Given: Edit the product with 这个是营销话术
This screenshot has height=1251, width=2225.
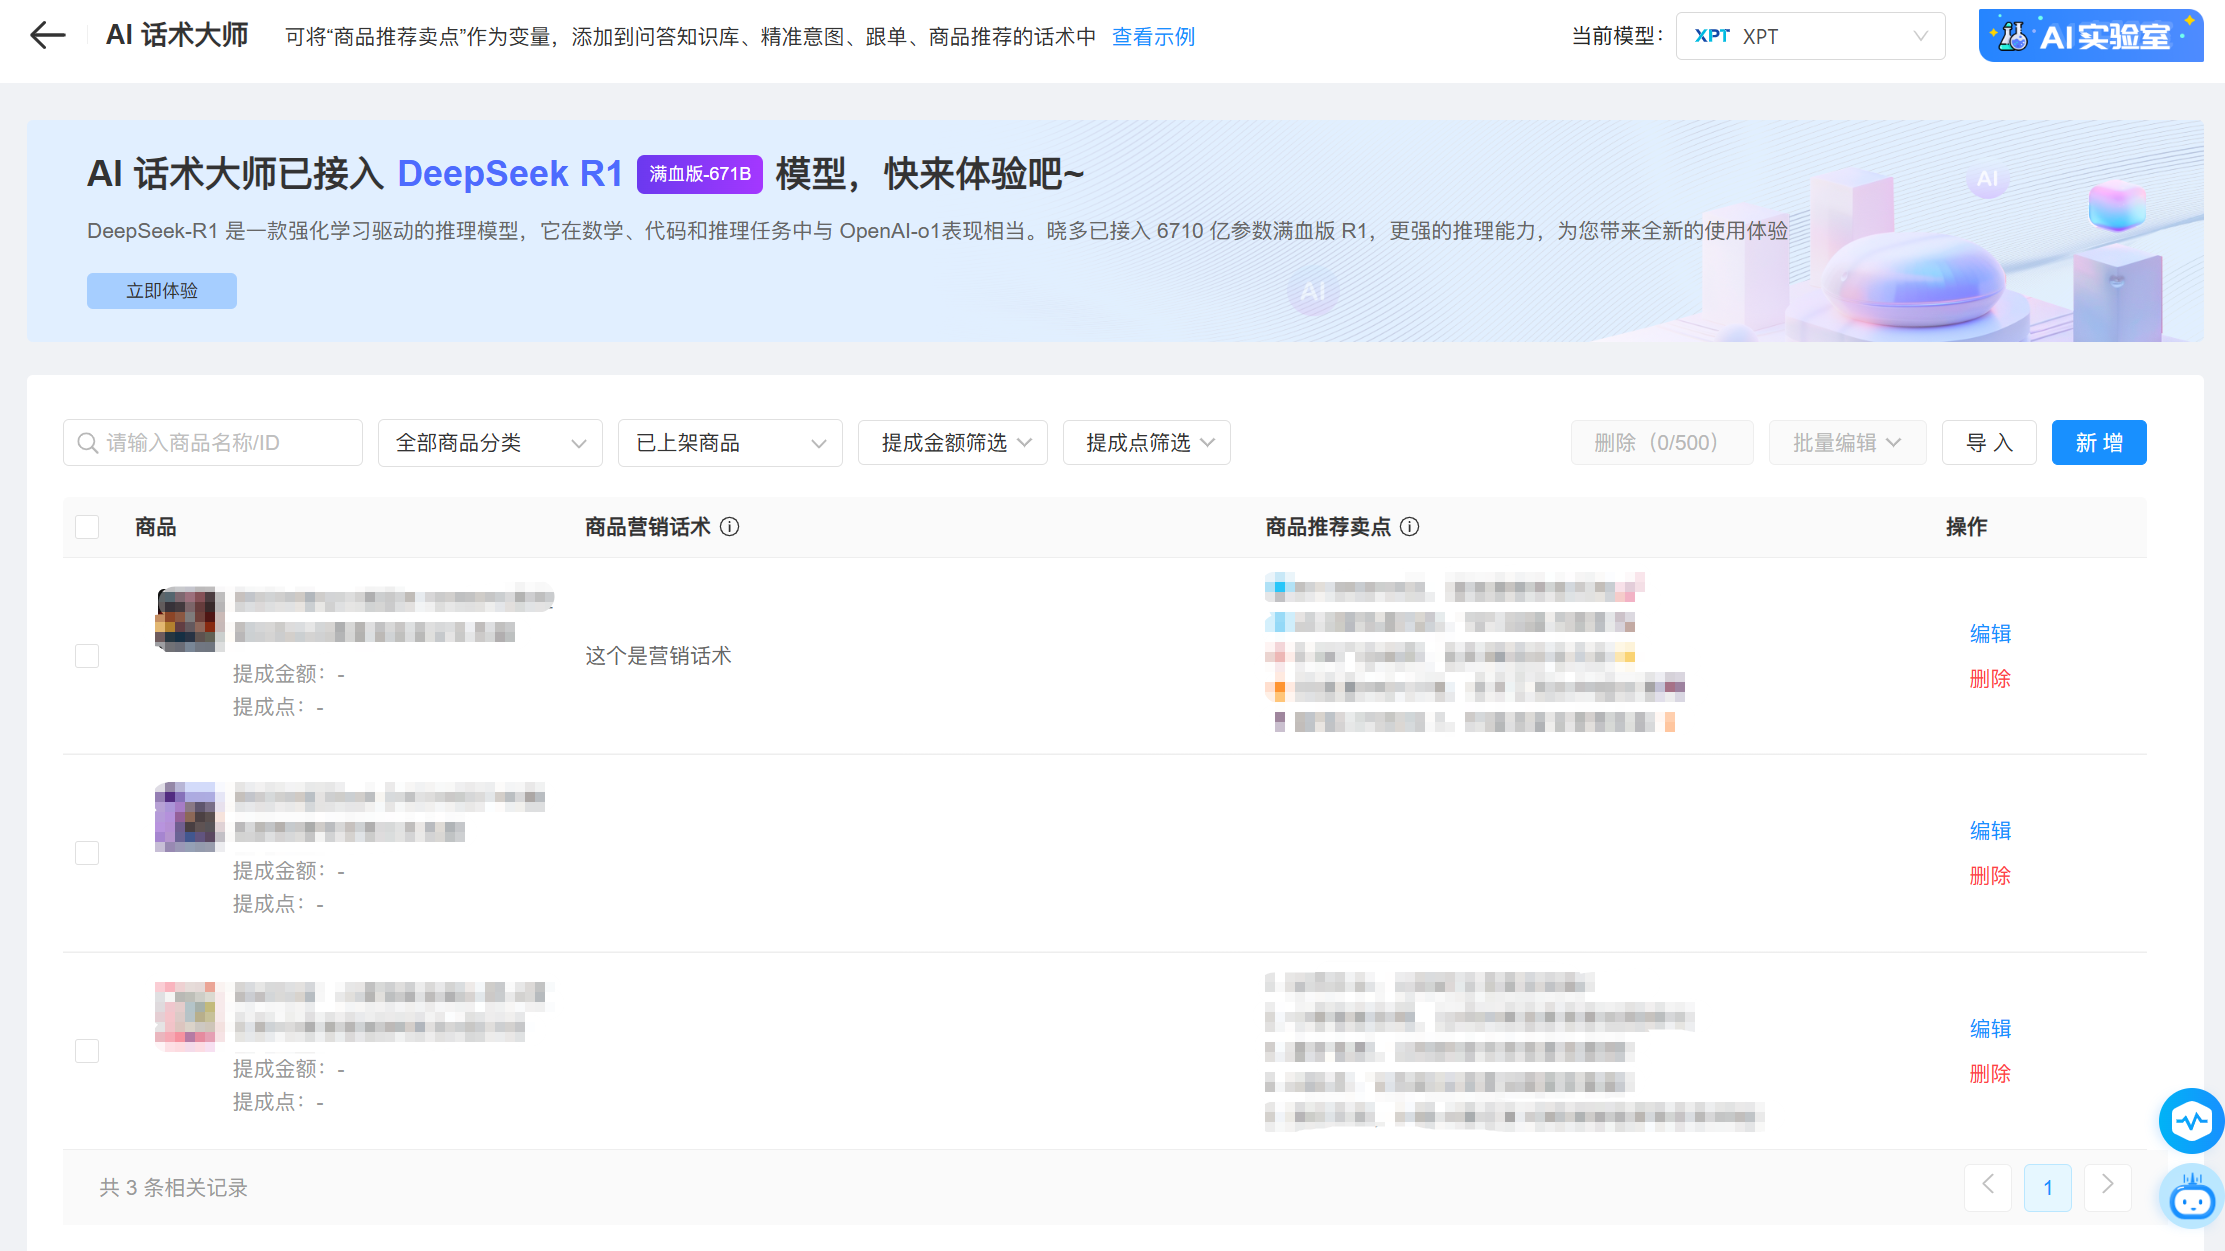Looking at the screenshot, I should [1990, 634].
